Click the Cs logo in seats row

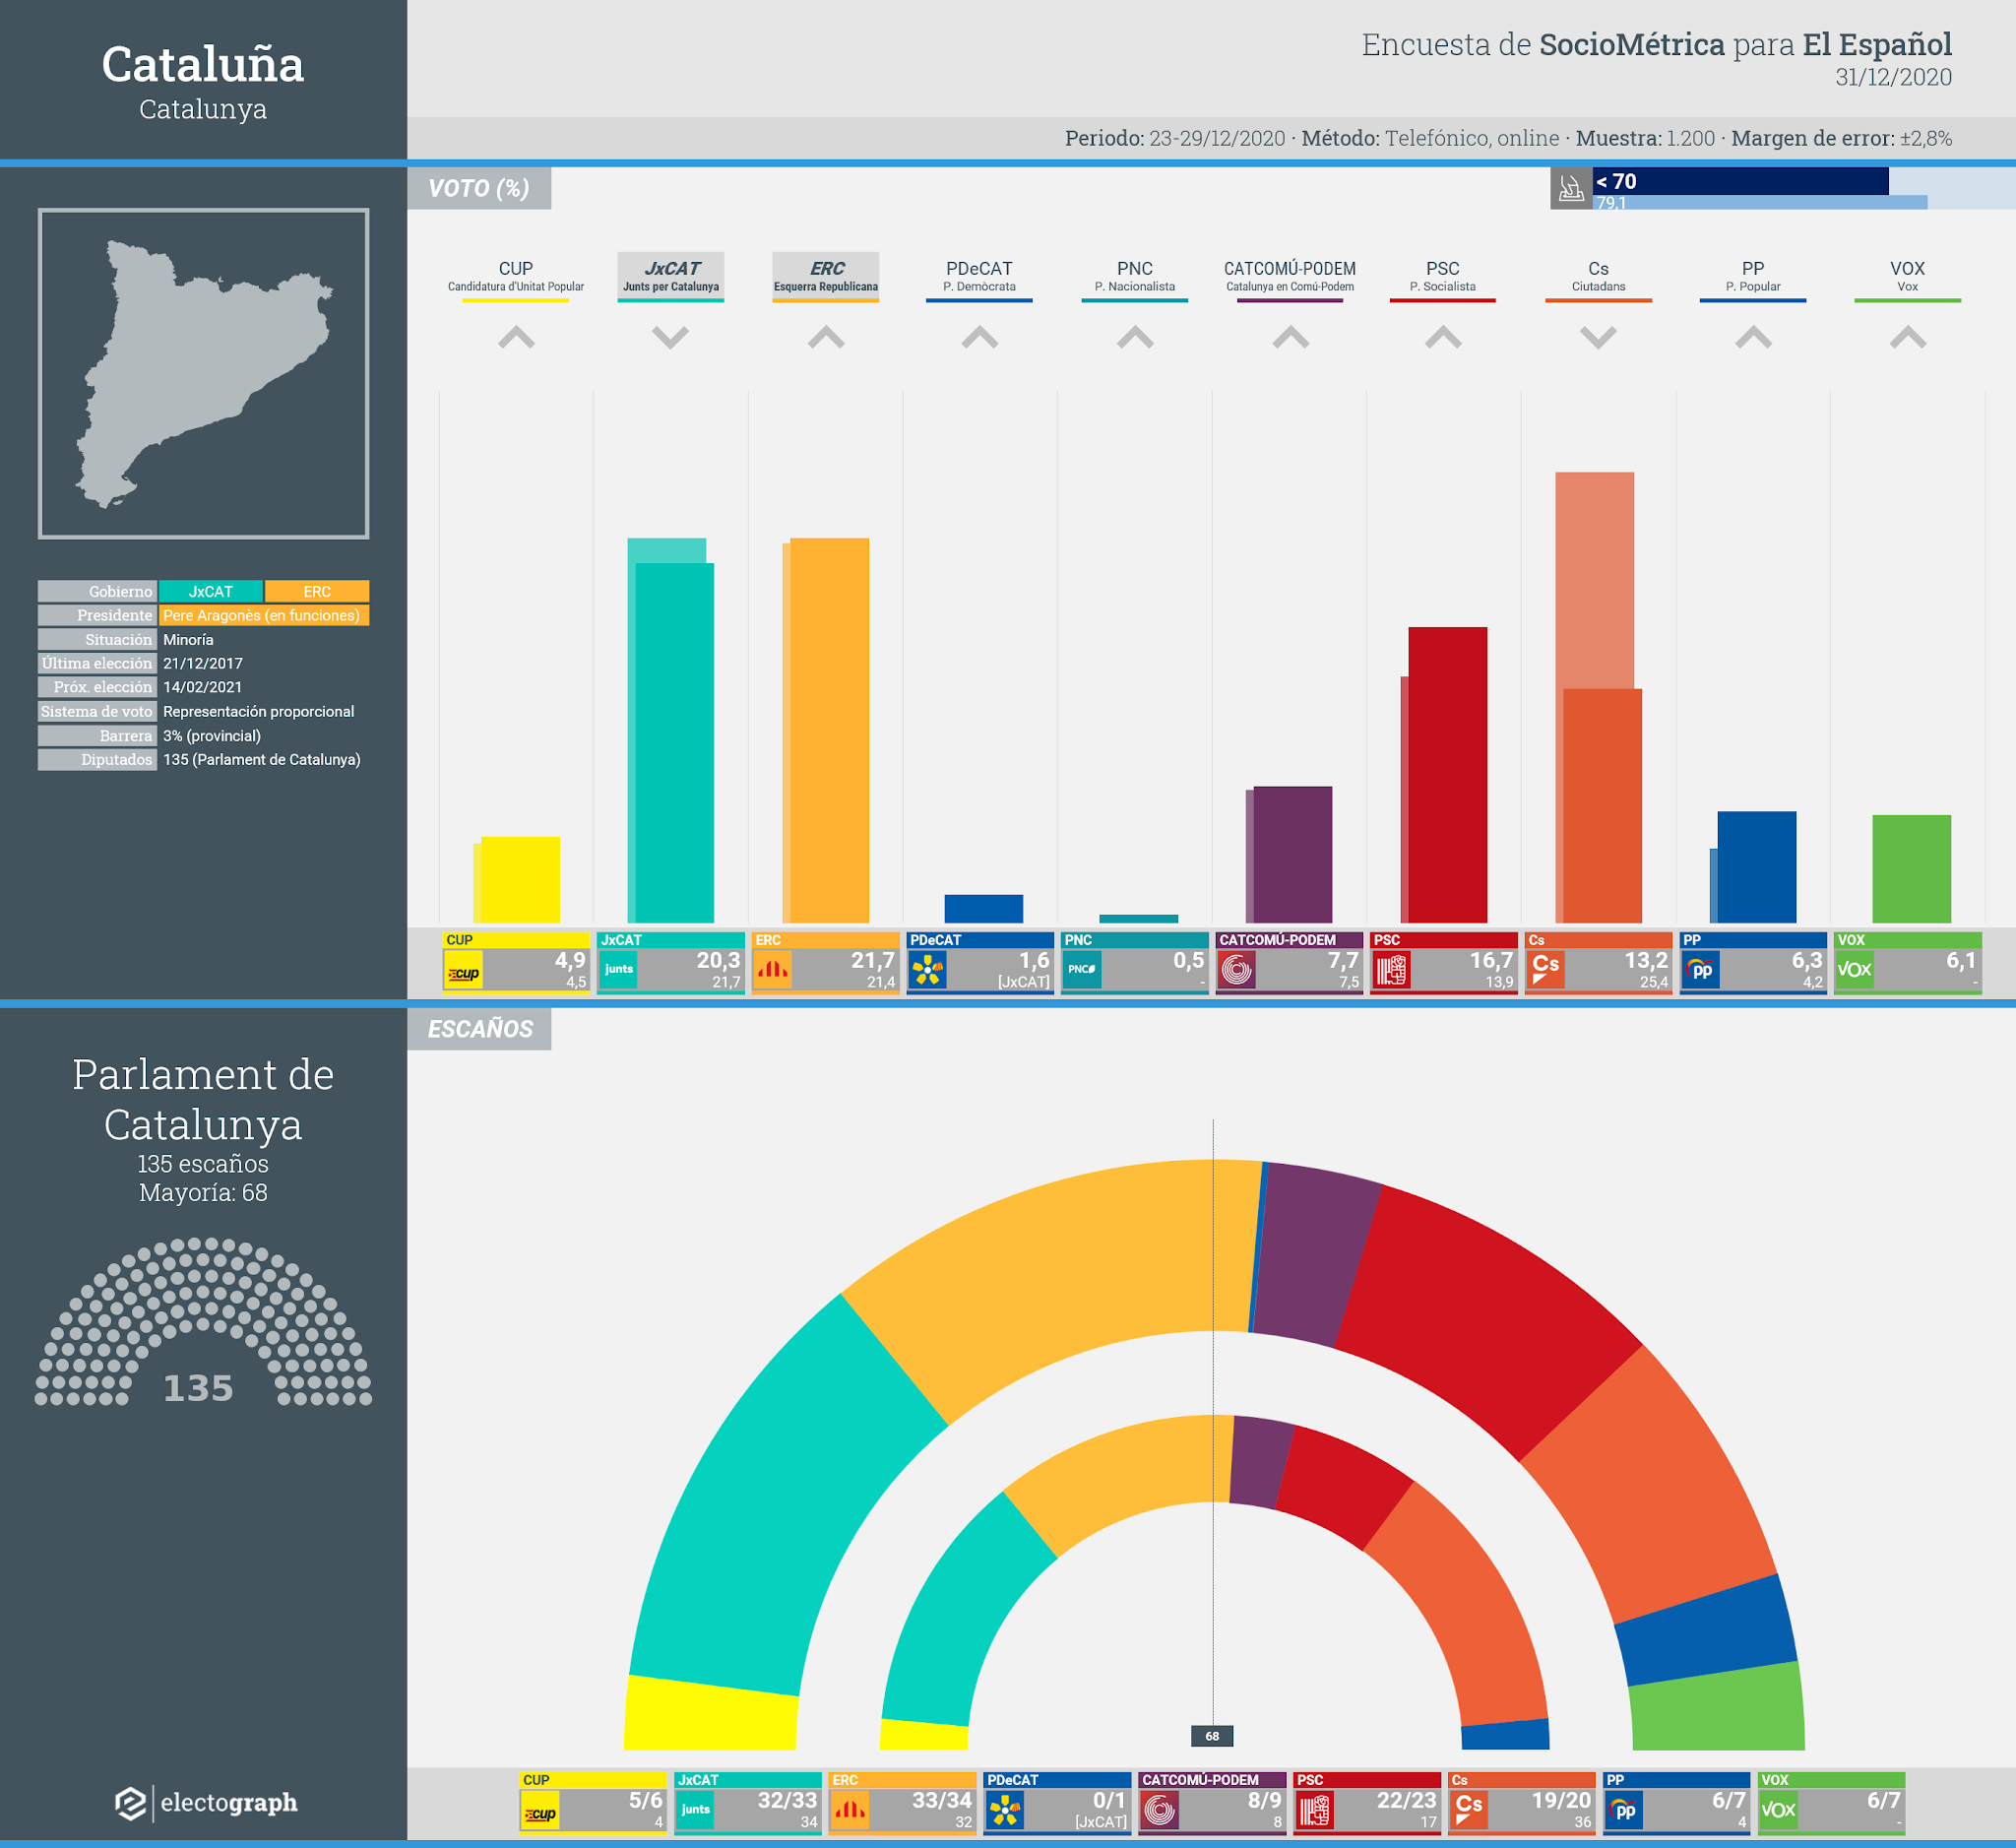pos(1468,1810)
